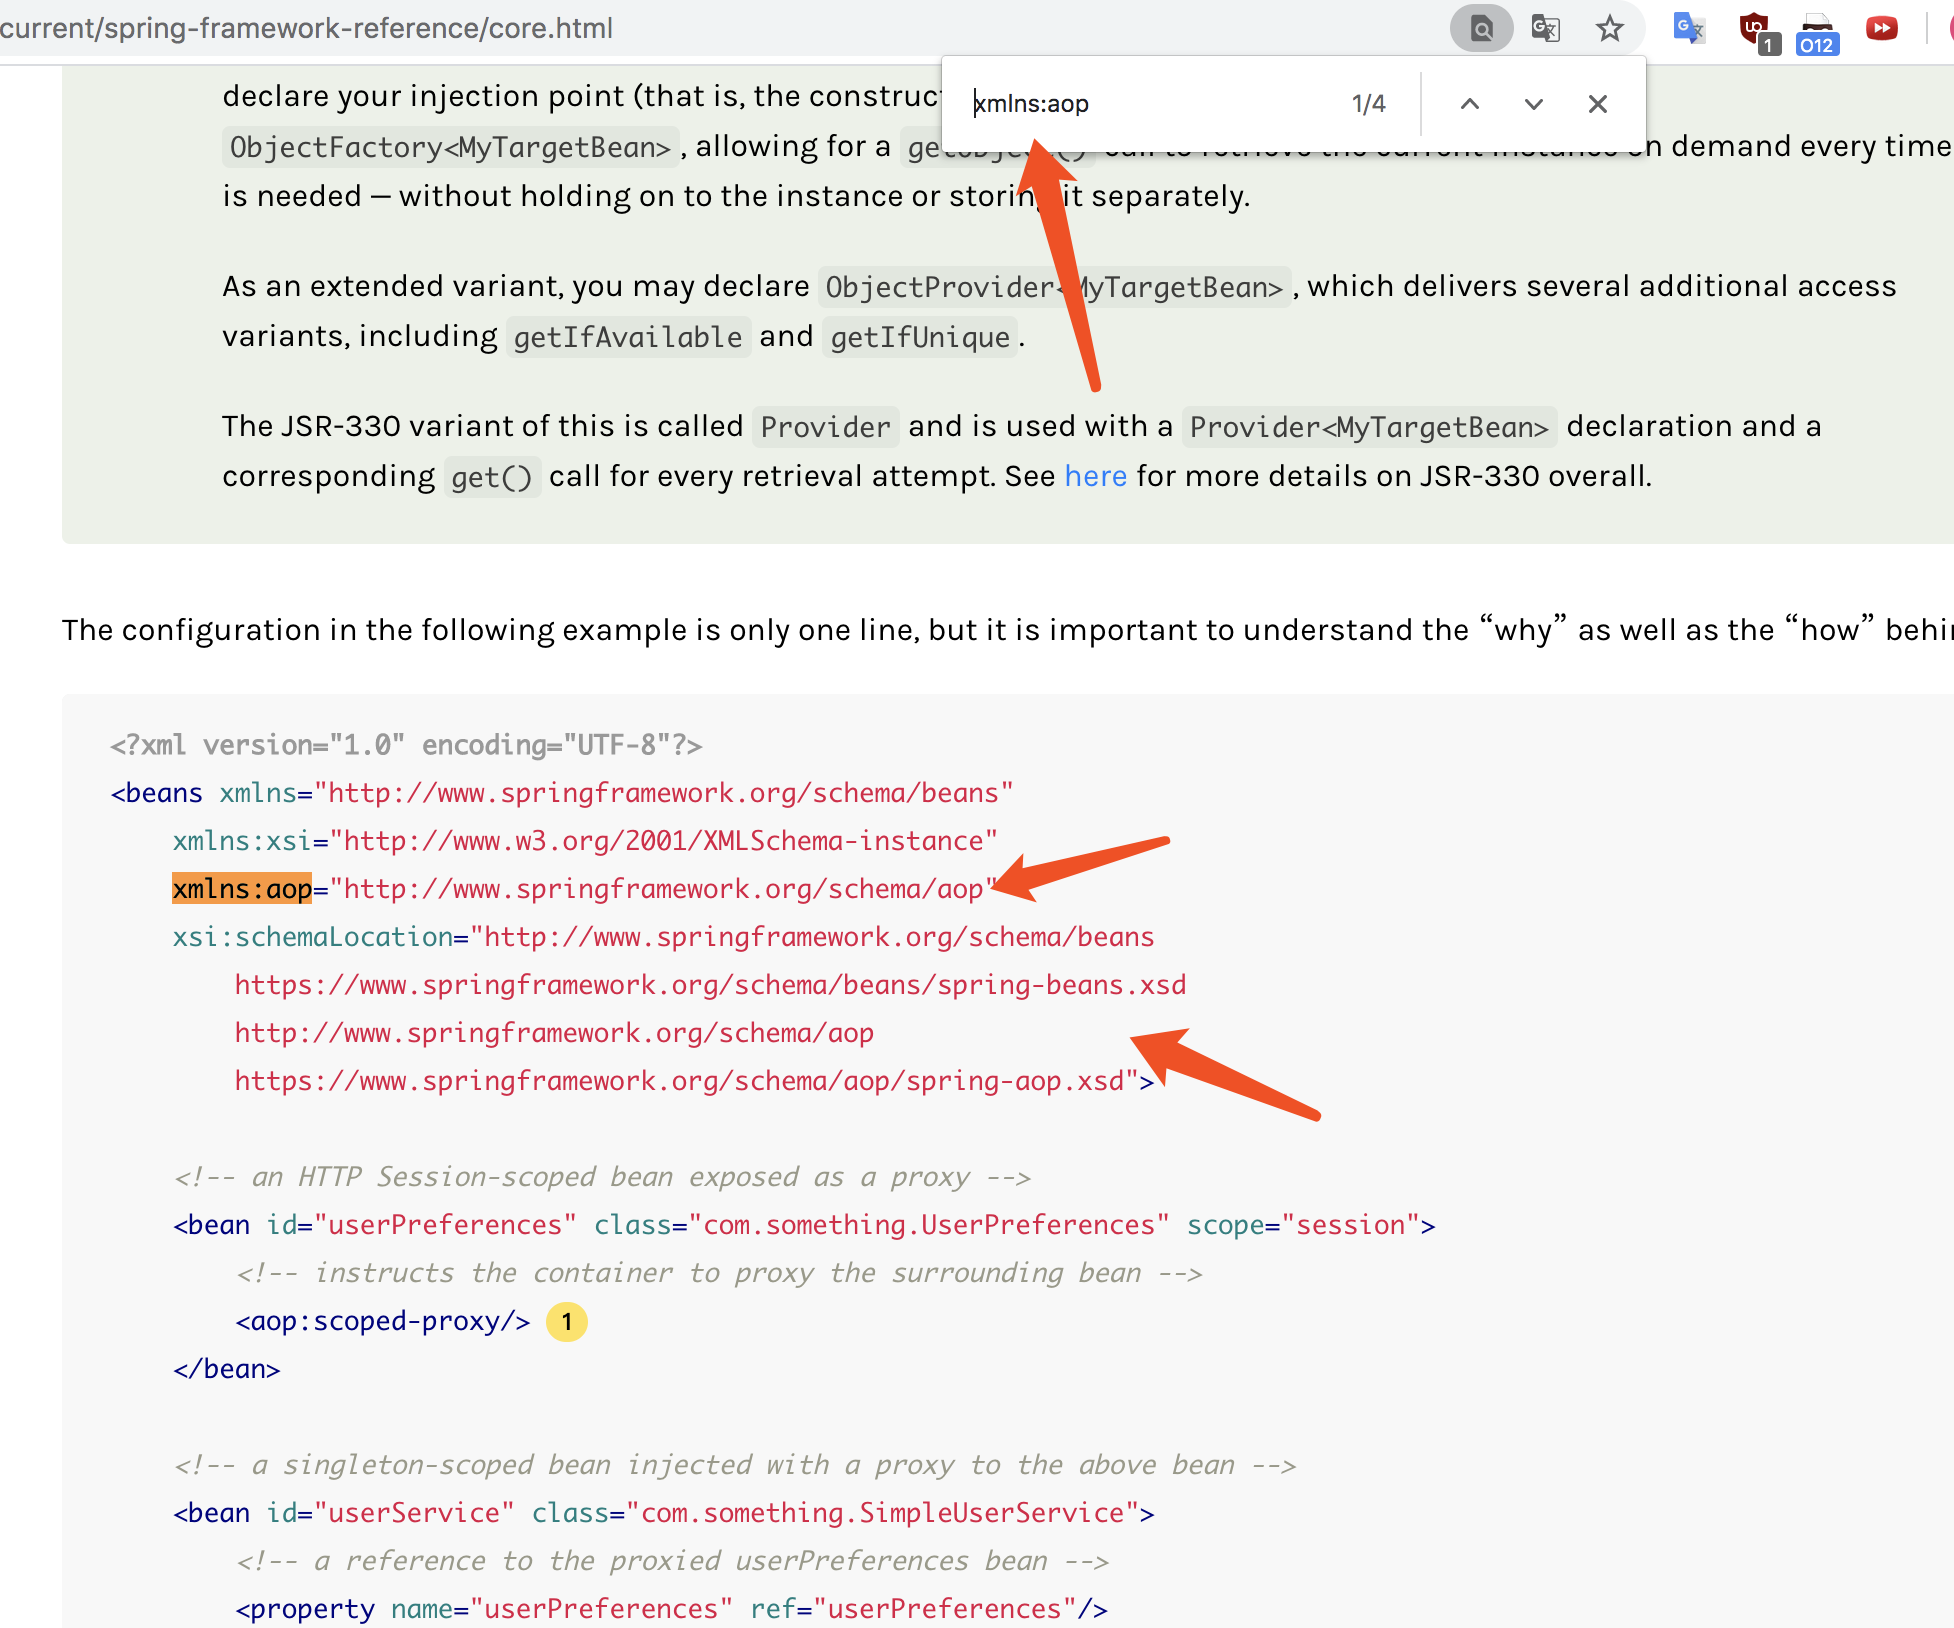
Task: Go to next find match
Action: click(x=1533, y=104)
